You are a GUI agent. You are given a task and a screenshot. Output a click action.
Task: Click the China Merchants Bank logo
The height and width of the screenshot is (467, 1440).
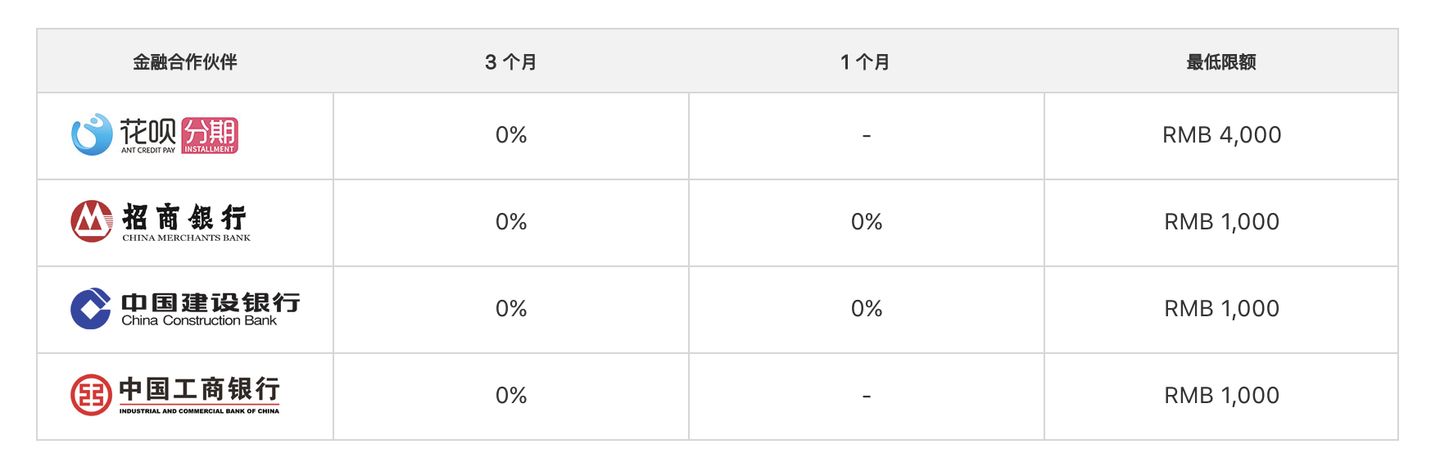pos(160,222)
